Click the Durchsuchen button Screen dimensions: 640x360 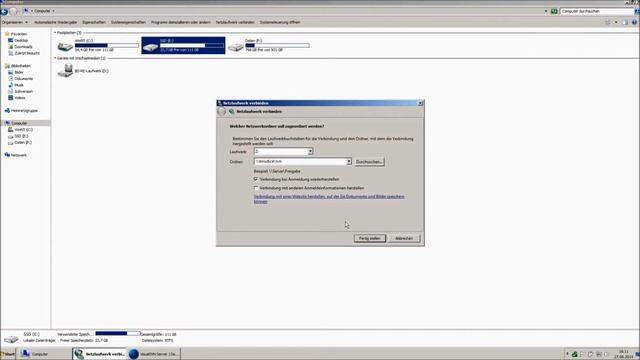coord(369,162)
